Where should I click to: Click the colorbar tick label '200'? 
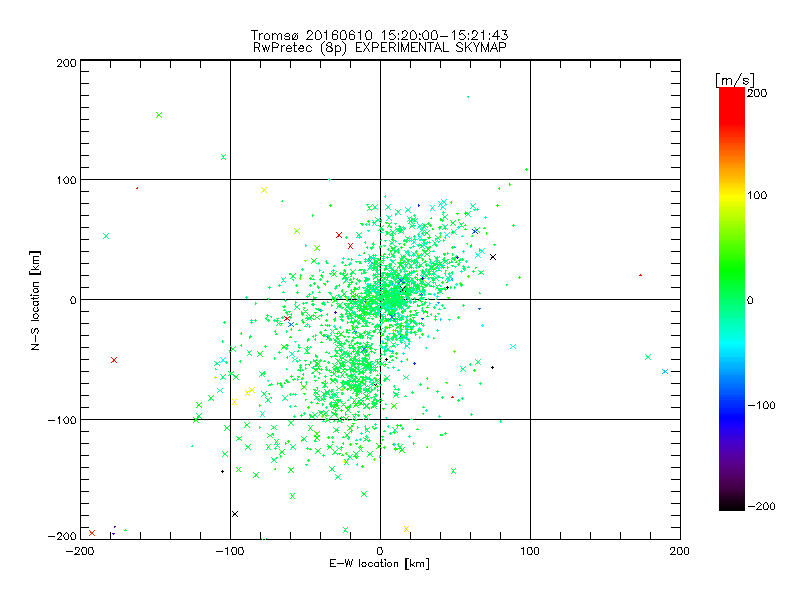(x=757, y=93)
